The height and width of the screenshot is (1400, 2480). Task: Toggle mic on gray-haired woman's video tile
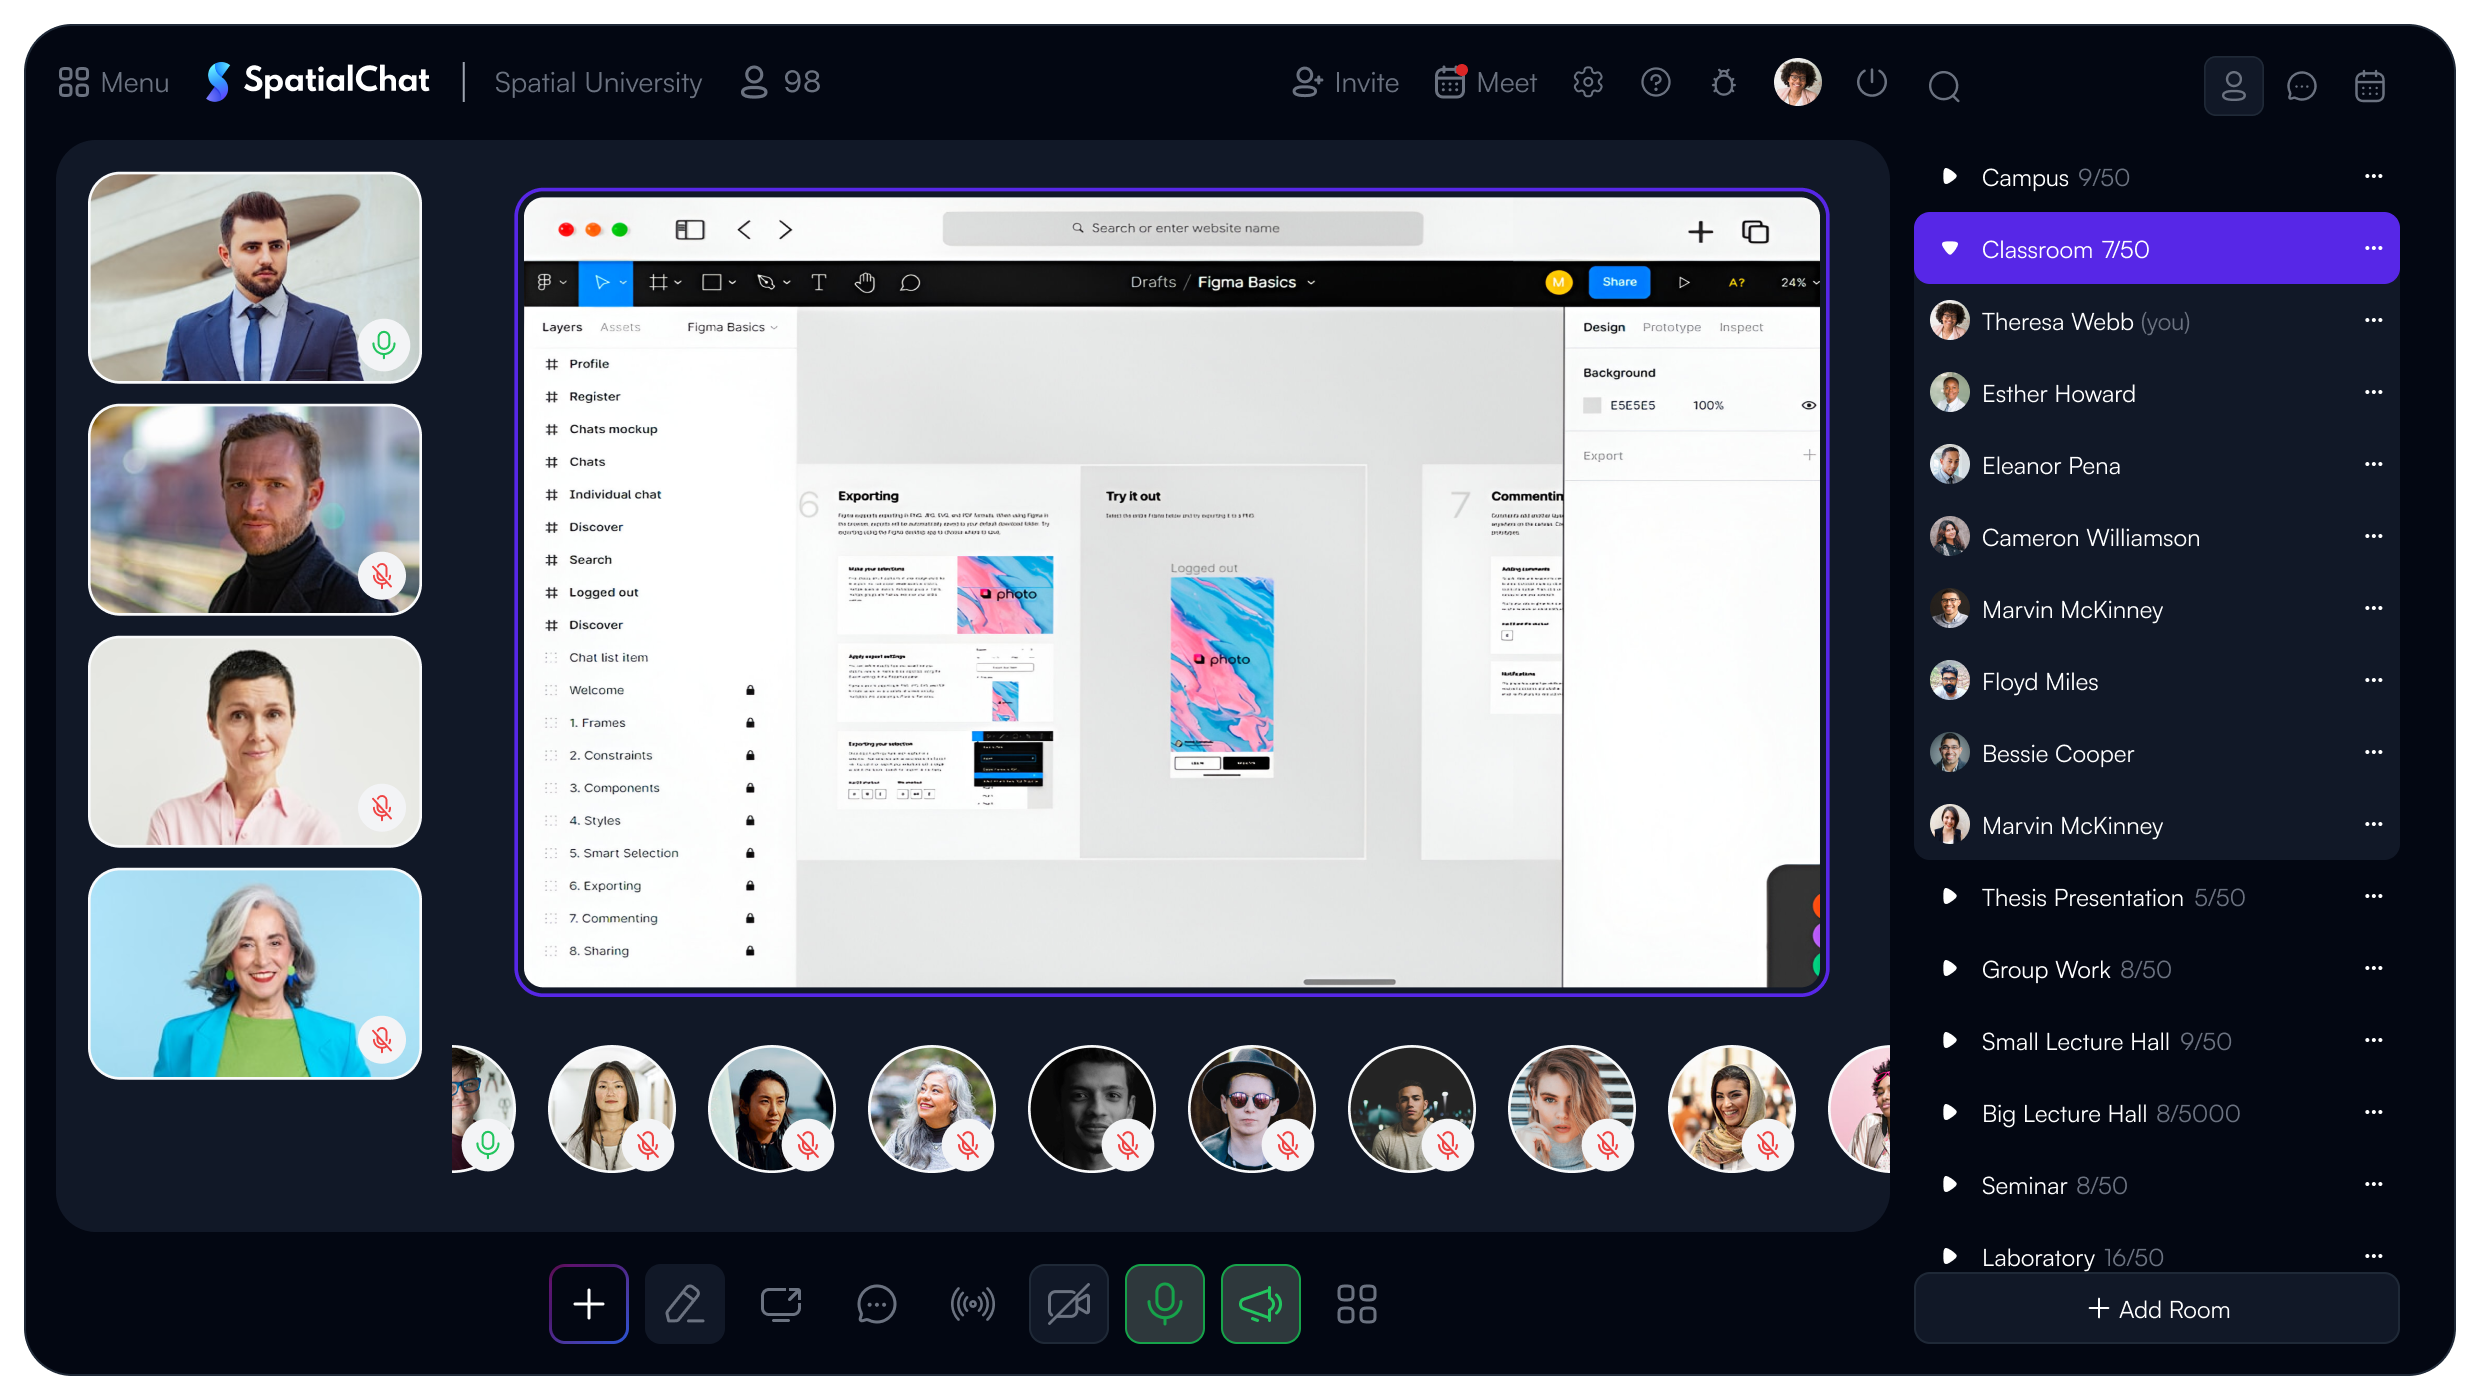(x=382, y=1039)
